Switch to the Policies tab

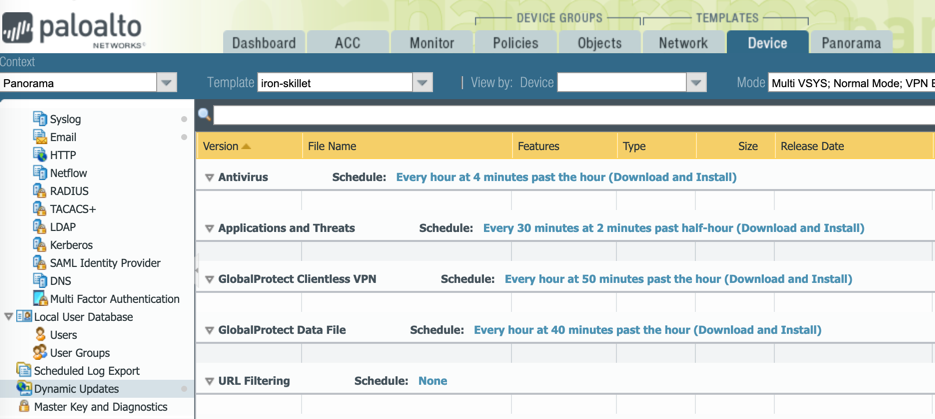515,43
